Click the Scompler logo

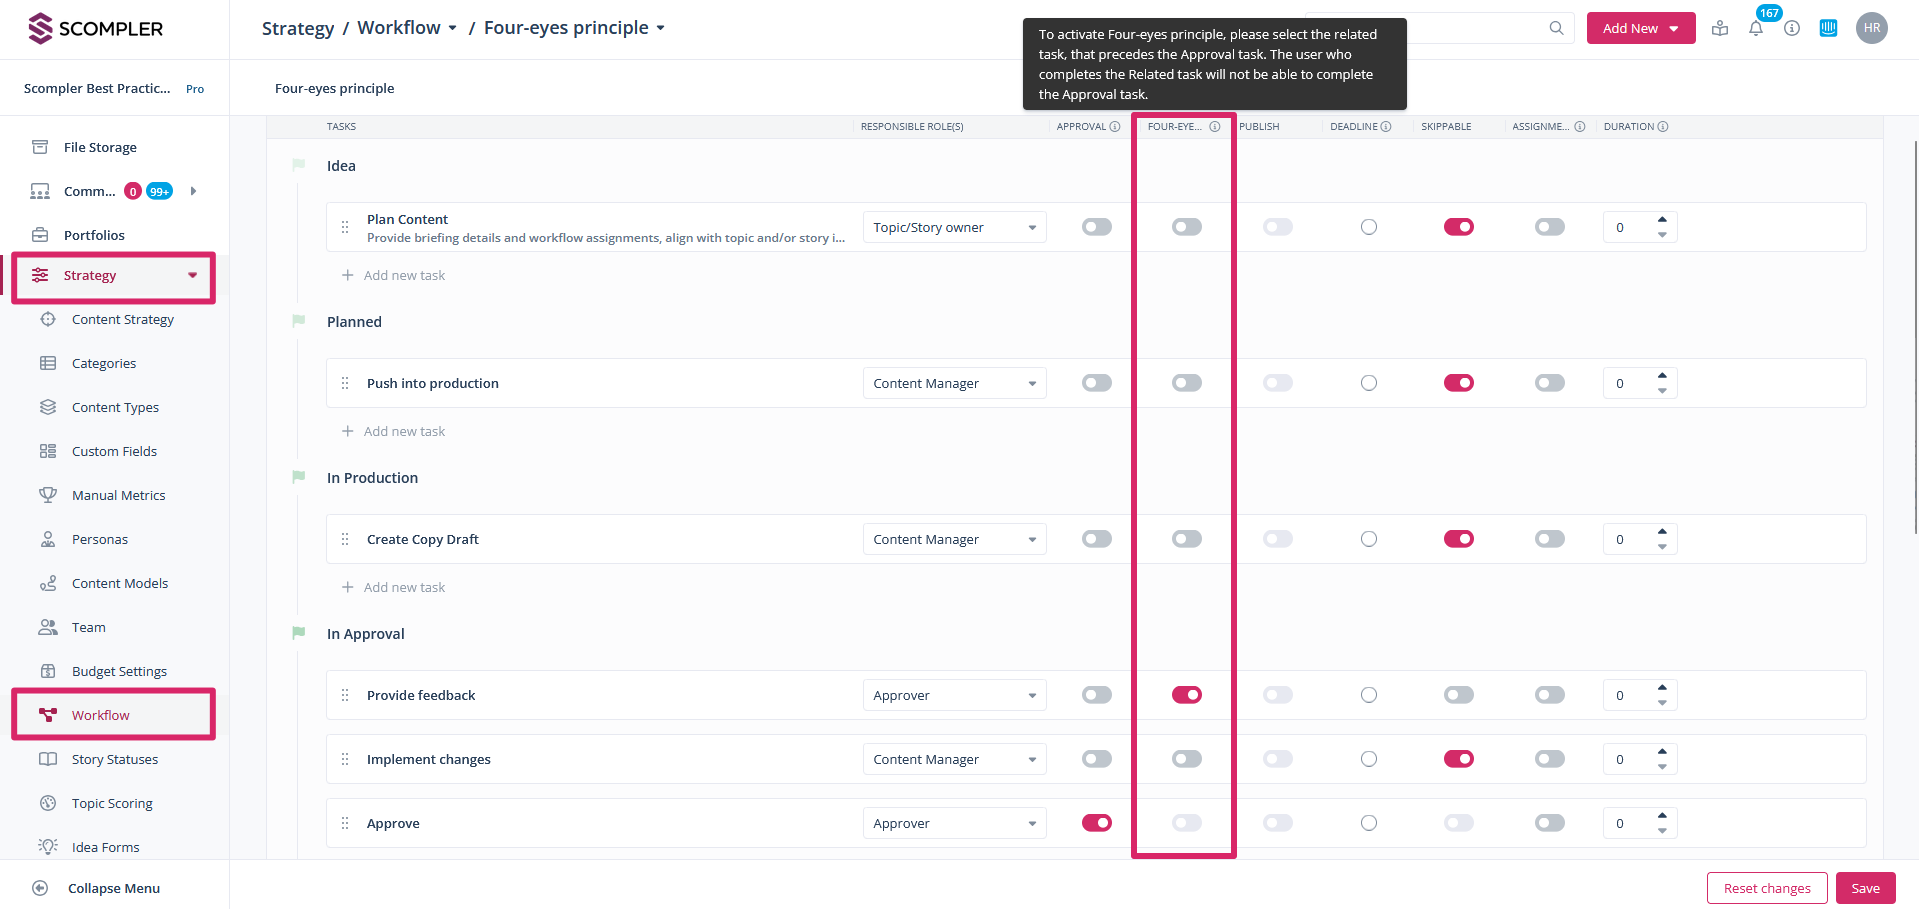pos(96,29)
